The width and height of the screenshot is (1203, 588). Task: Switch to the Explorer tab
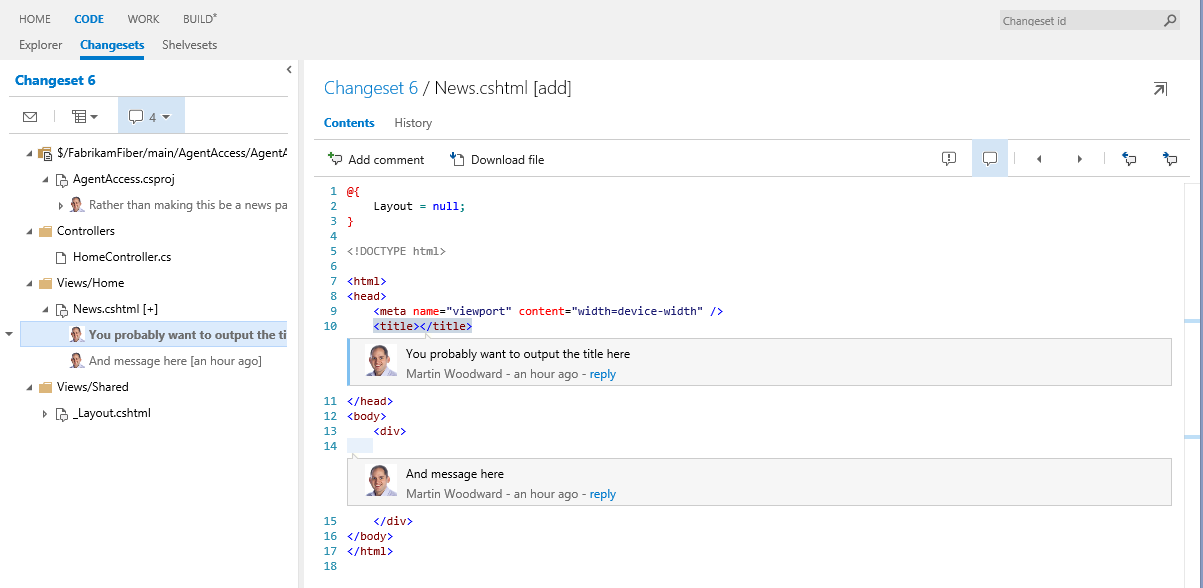click(x=41, y=45)
